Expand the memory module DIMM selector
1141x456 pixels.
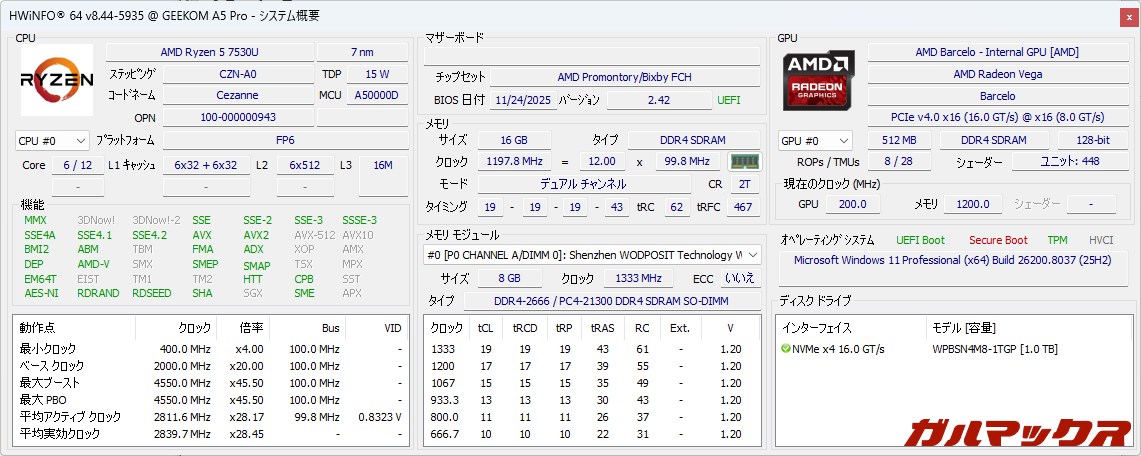click(x=592, y=255)
